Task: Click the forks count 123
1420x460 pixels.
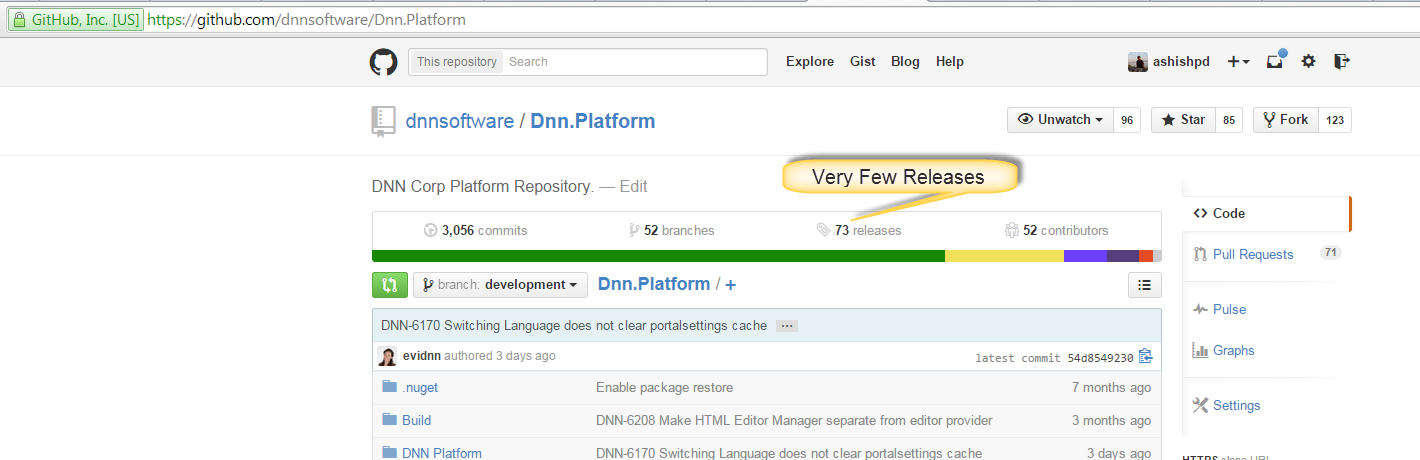Action: [1335, 120]
